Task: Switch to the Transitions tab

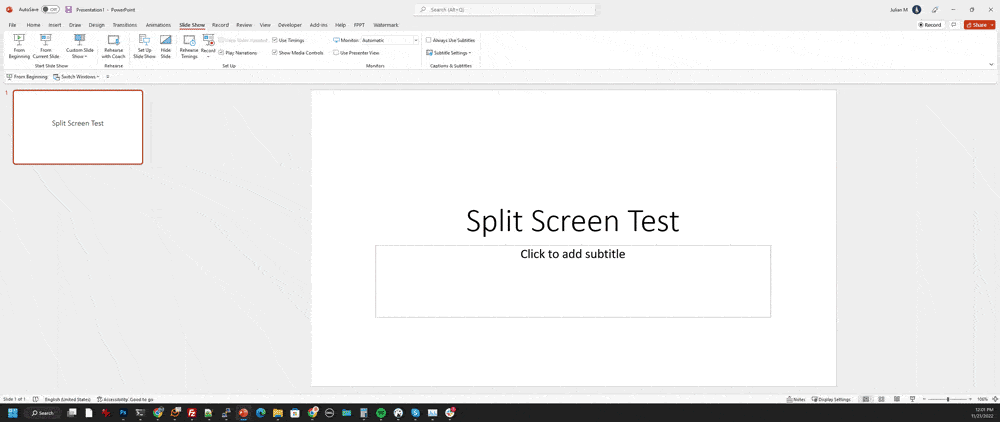Action: pyautogui.click(x=125, y=25)
